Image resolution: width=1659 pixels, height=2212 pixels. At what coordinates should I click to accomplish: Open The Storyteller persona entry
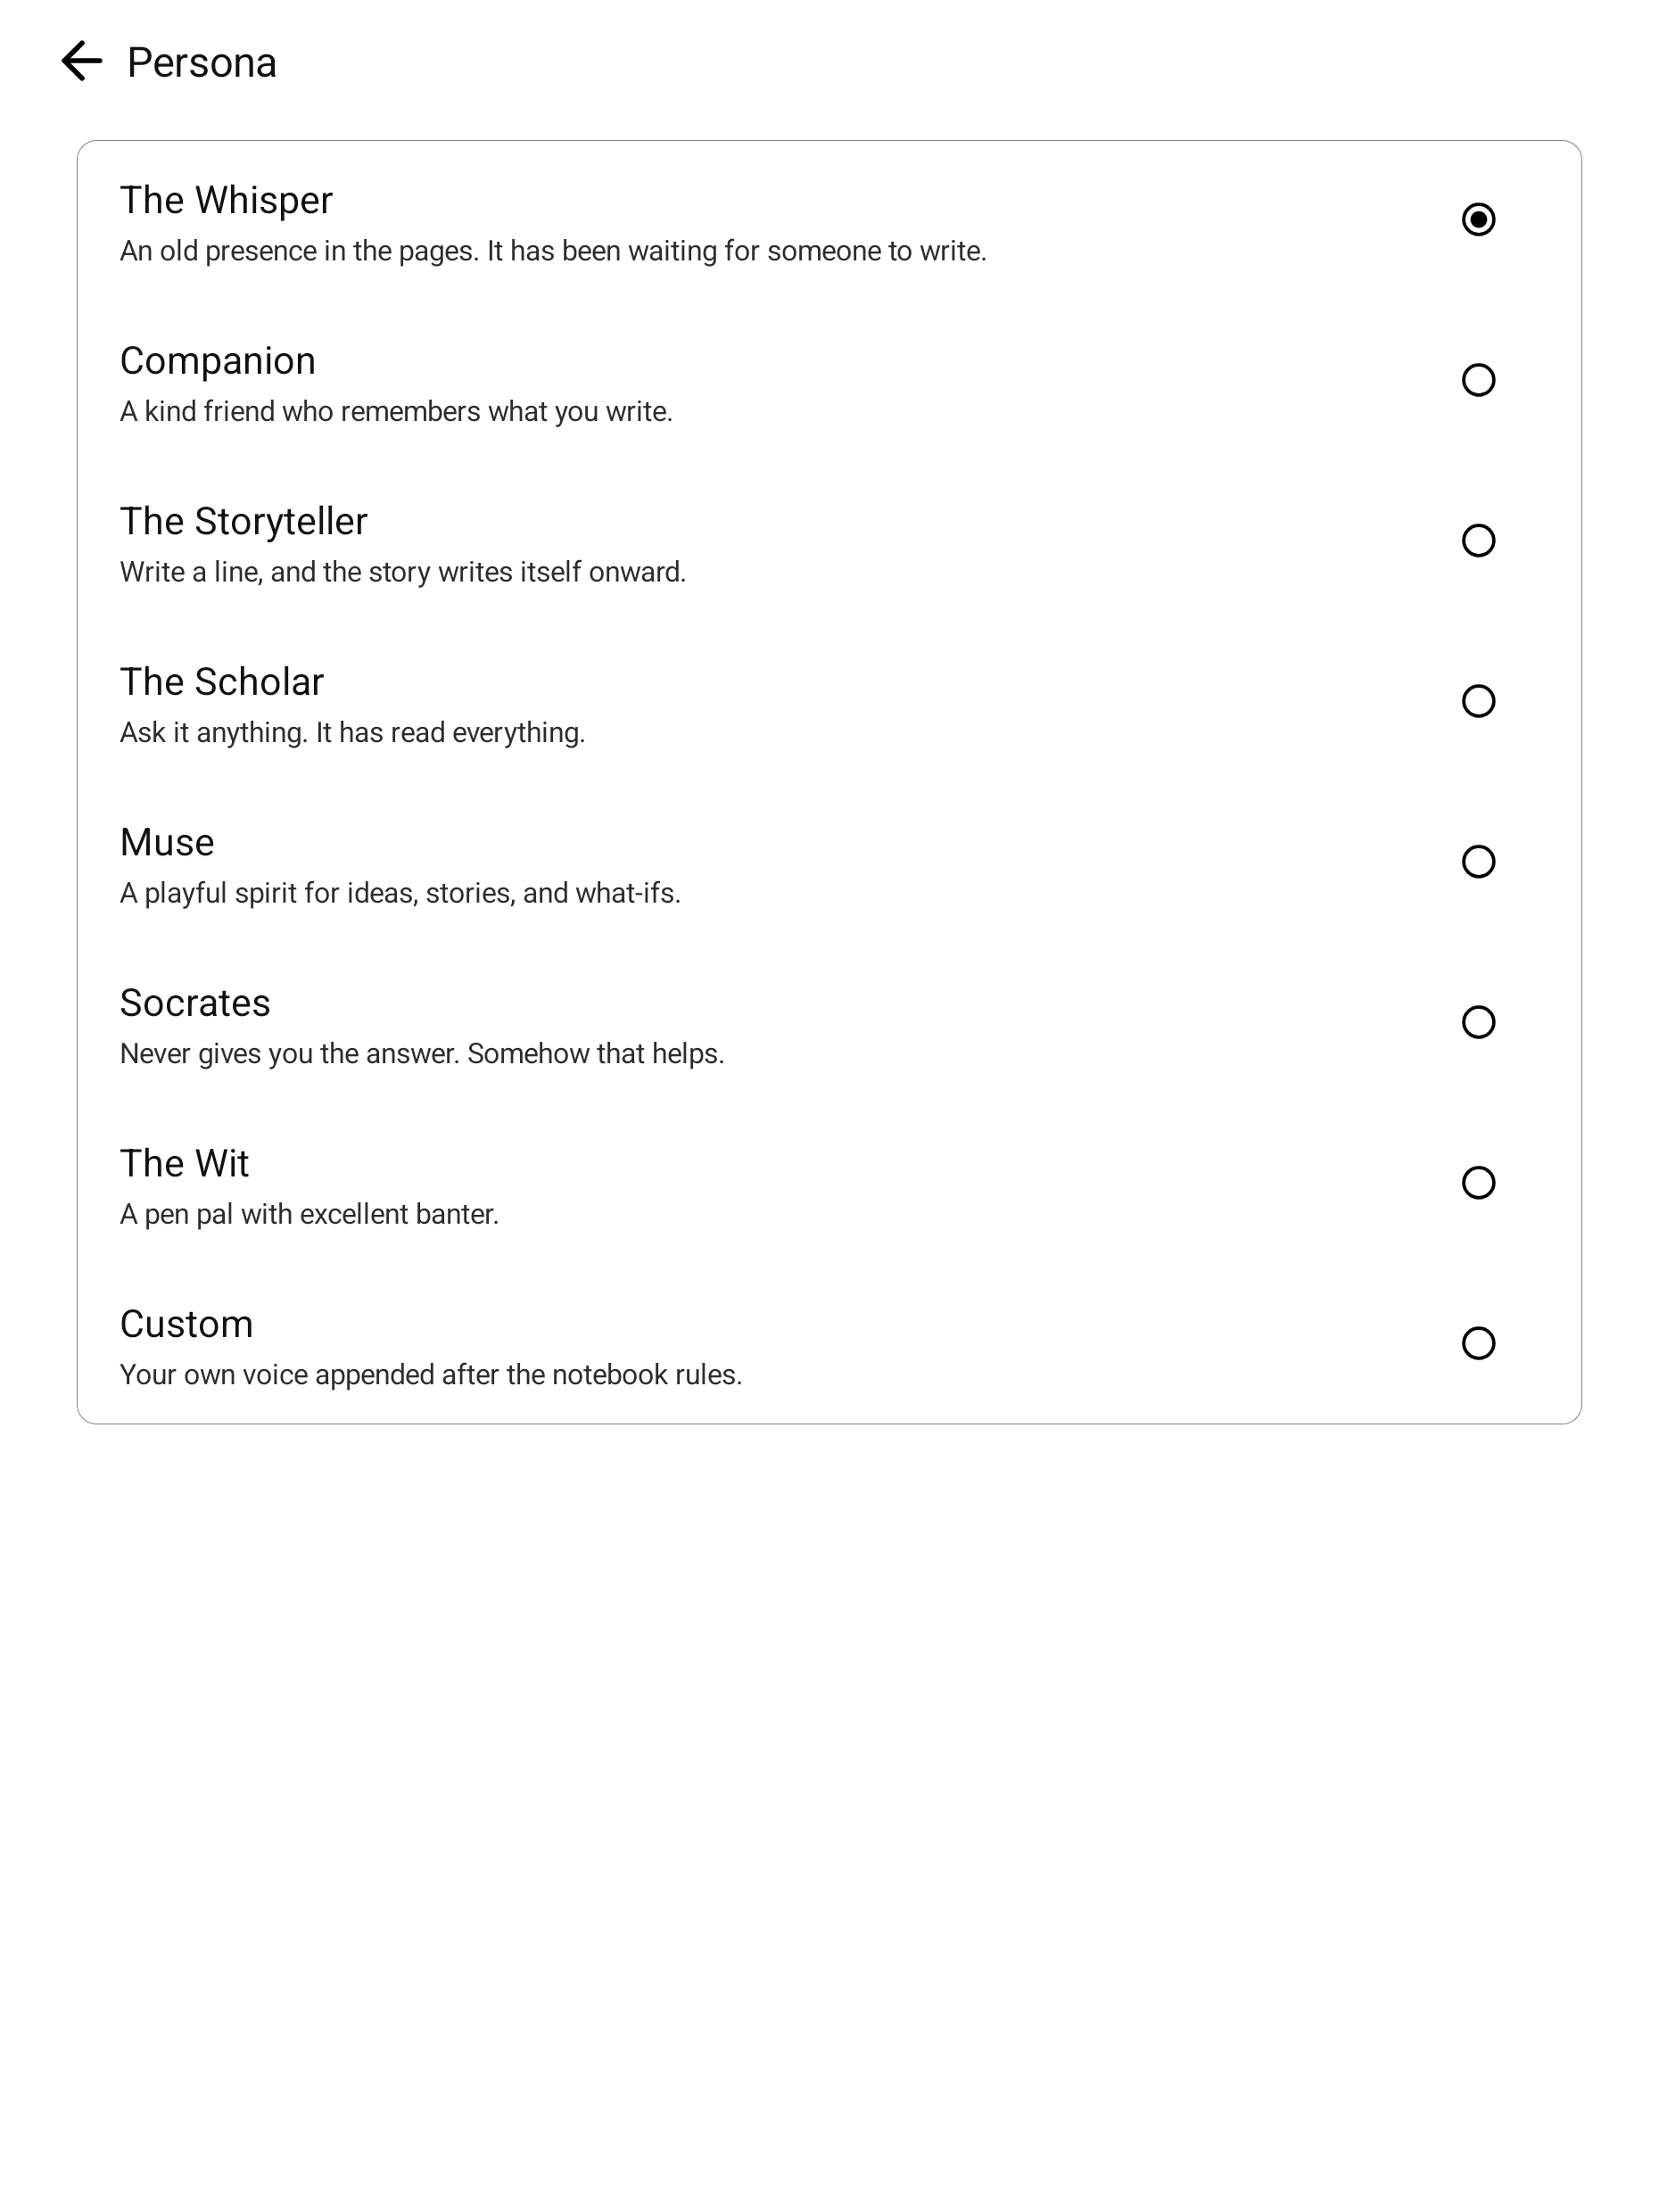[829, 541]
